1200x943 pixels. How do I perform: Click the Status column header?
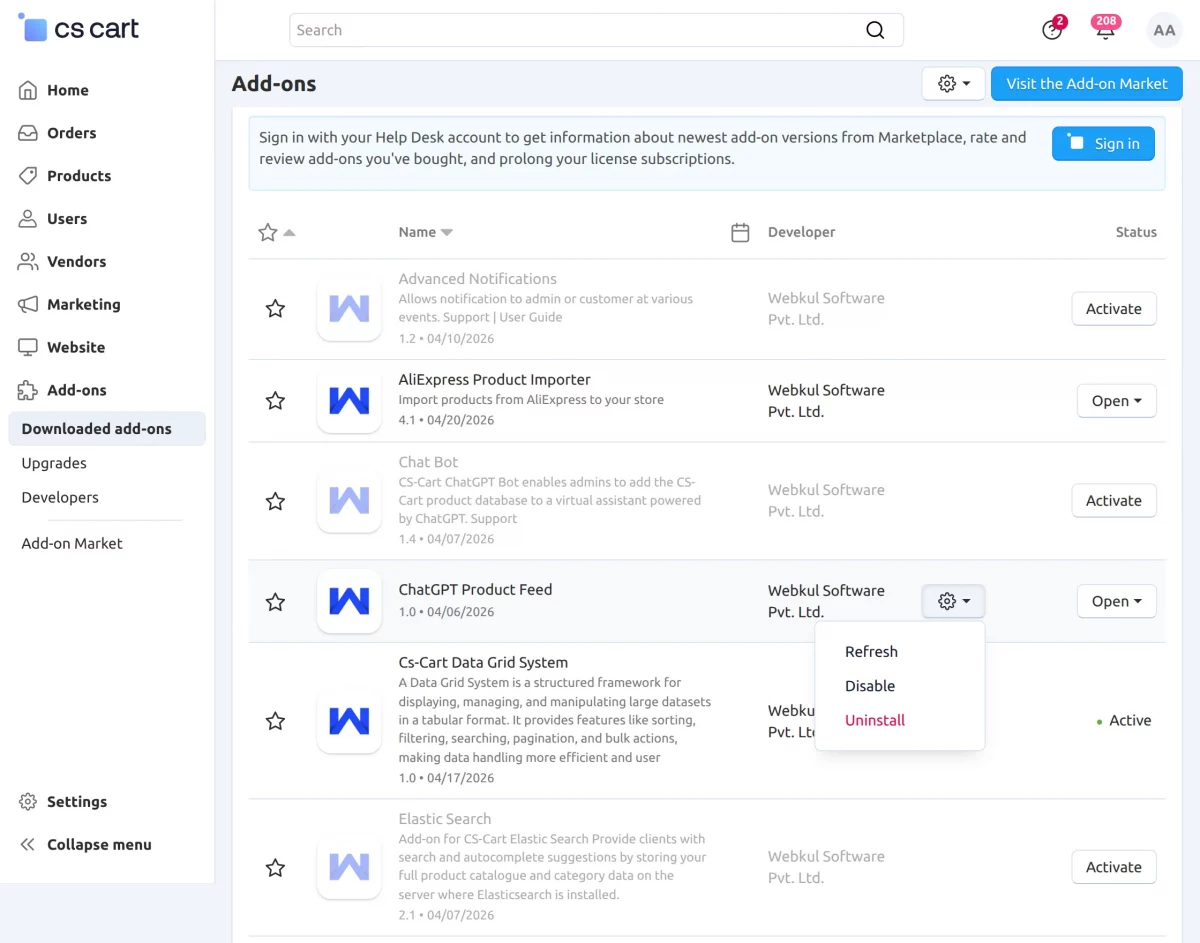coord(1136,232)
